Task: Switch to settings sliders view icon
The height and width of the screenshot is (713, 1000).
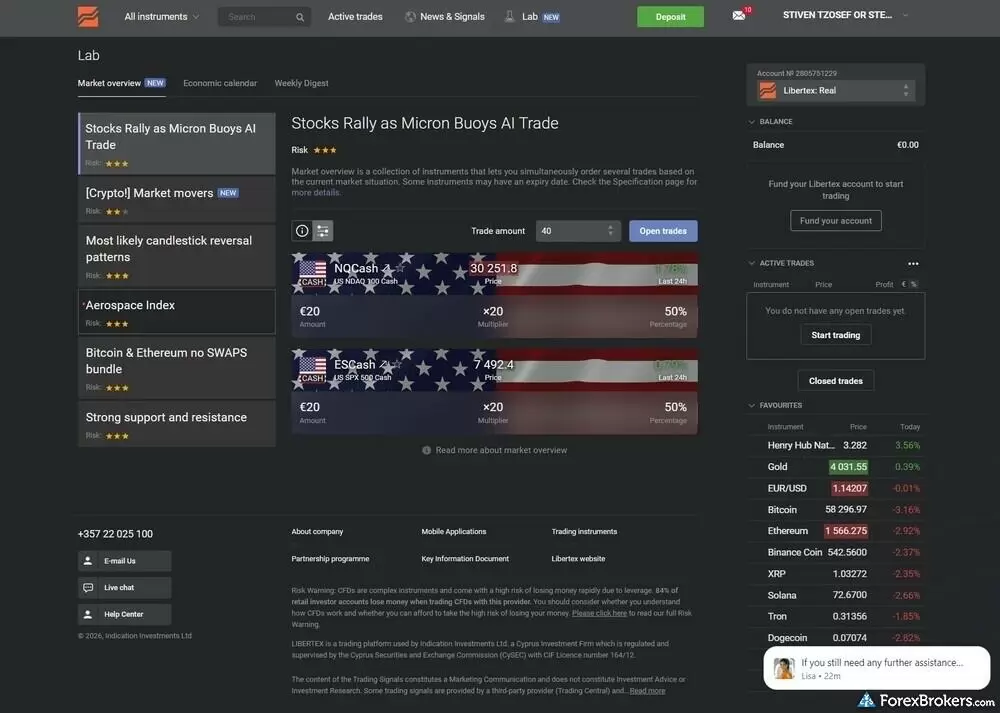Action: (323, 231)
